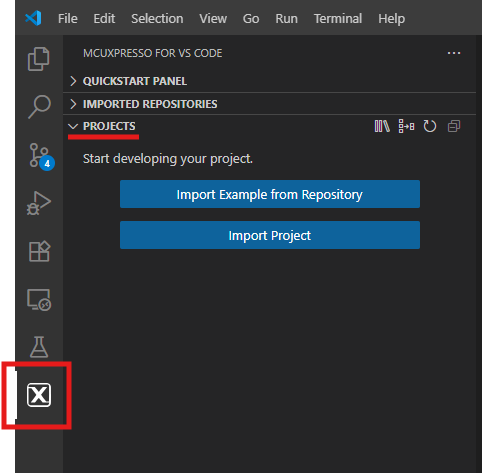Open Source Control view with badge 4
This screenshot has width=482, height=473.
(41, 156)
